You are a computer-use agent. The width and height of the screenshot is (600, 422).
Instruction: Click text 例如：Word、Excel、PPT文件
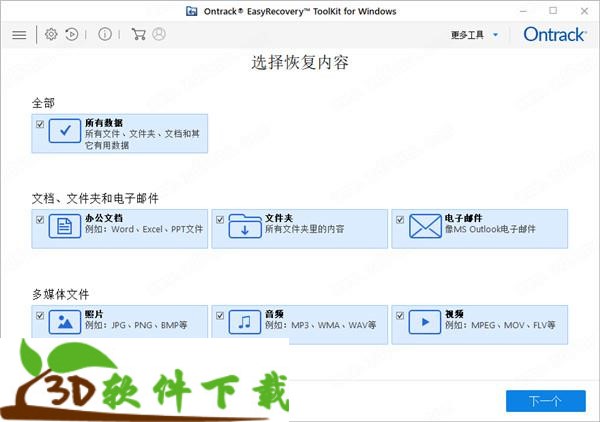144,229
